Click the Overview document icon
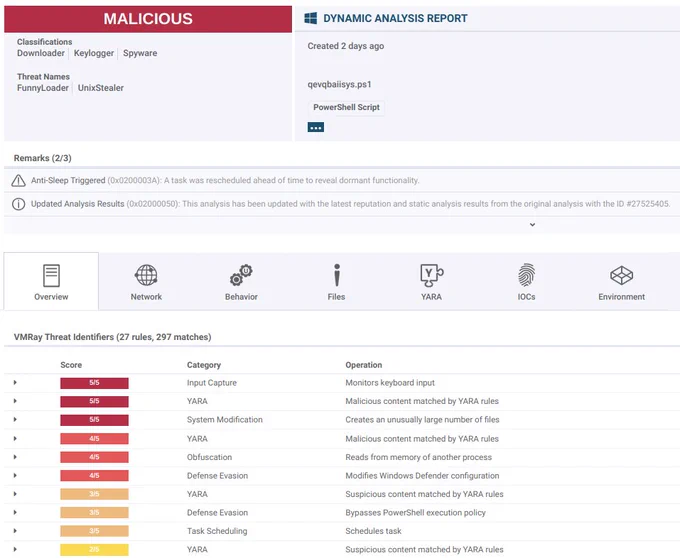This screenshot has height=558, width=680. [x=51, y=275]
